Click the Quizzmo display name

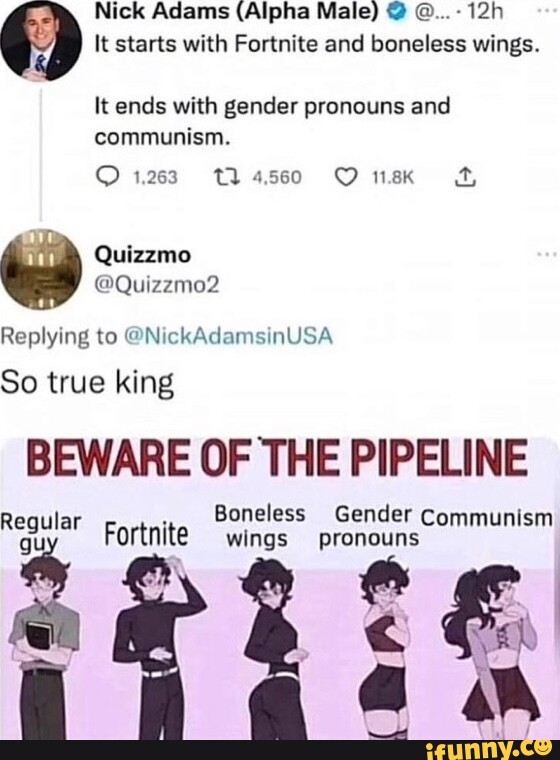point(143,255)
